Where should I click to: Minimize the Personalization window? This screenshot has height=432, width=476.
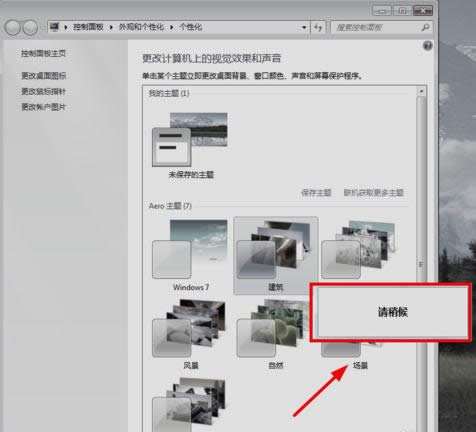(382, 11)
